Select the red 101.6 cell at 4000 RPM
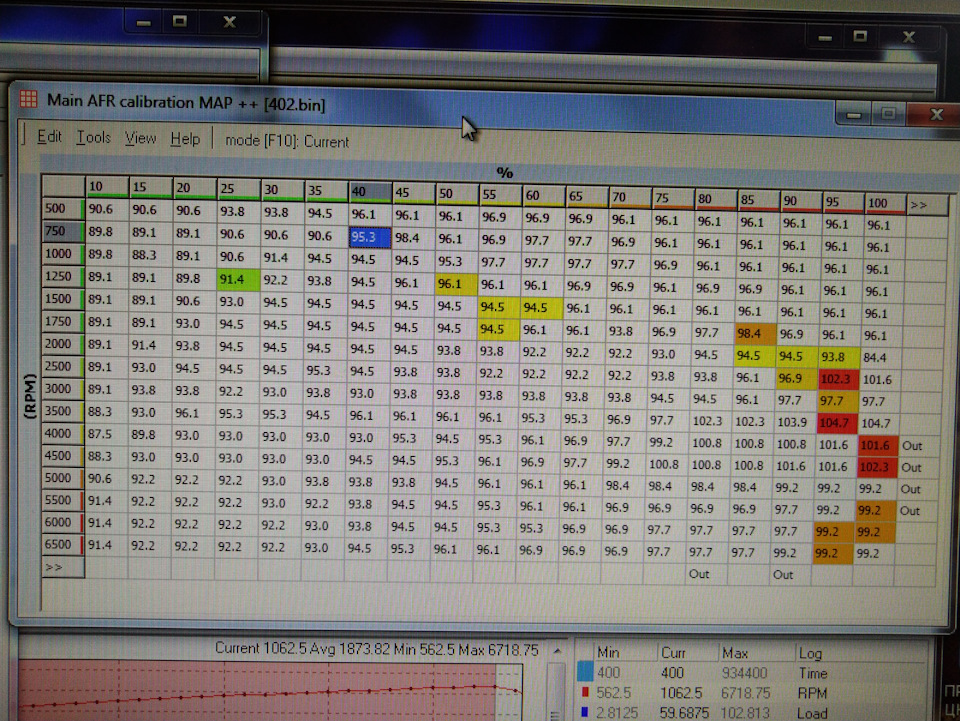960x721 pixels. click(x=879, y=445)
